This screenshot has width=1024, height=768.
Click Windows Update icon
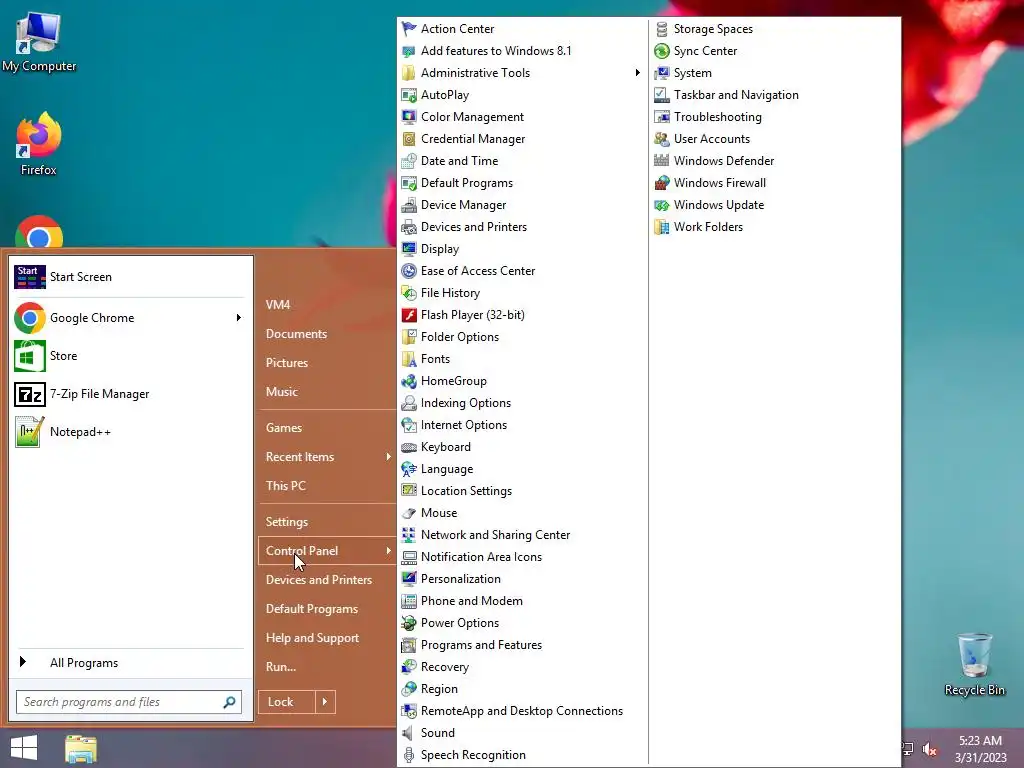(x=662, y=205)
